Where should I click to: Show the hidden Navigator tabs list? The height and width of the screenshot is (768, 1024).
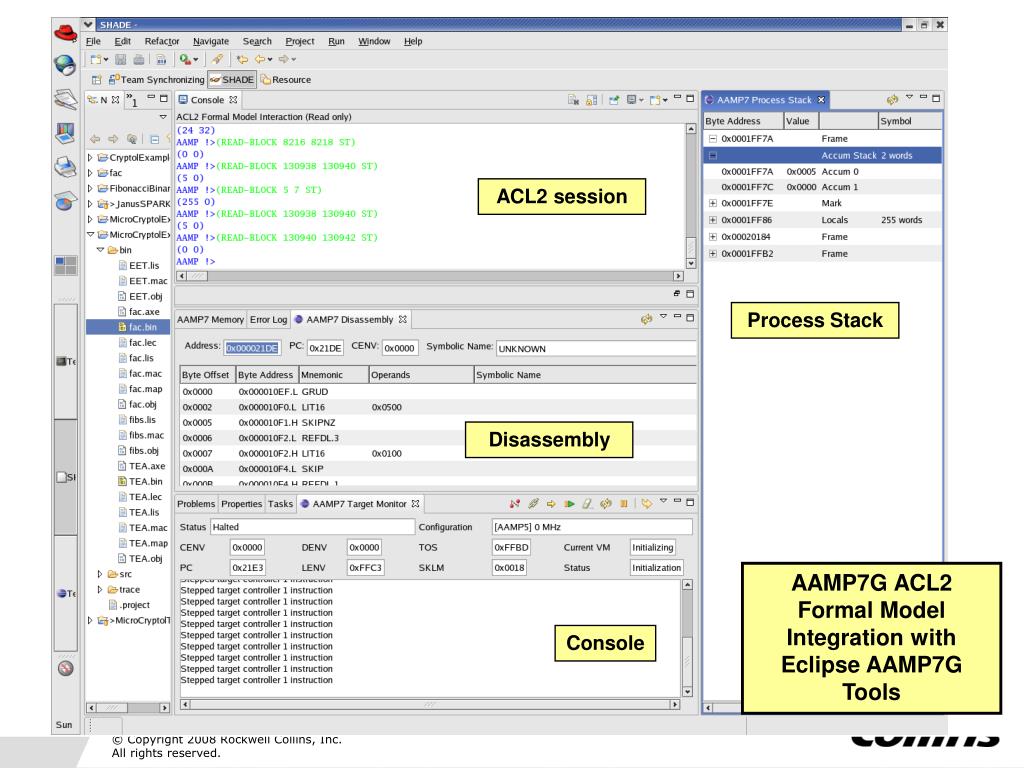point(131,100)
